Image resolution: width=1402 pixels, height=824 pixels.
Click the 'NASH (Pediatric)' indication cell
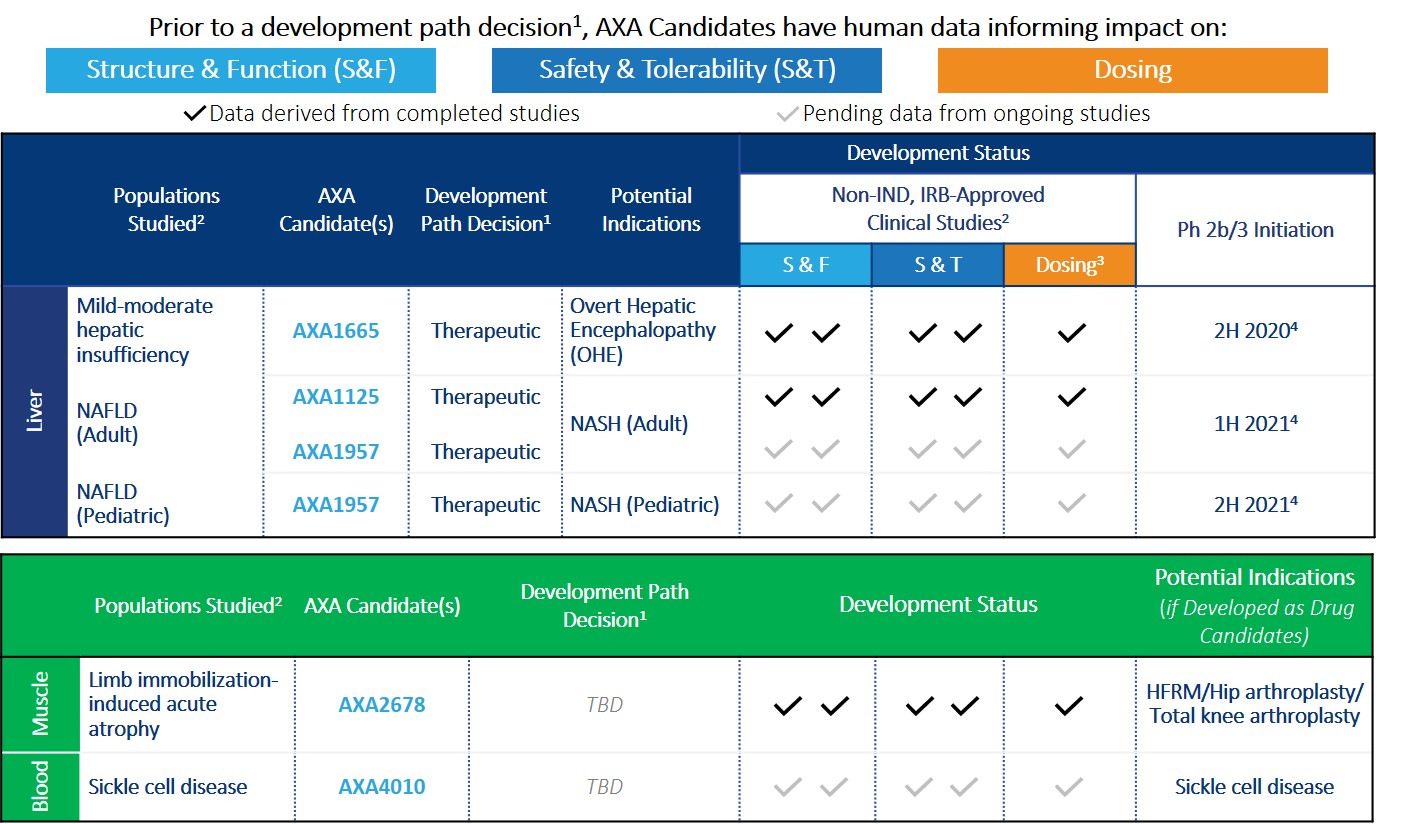645,505
